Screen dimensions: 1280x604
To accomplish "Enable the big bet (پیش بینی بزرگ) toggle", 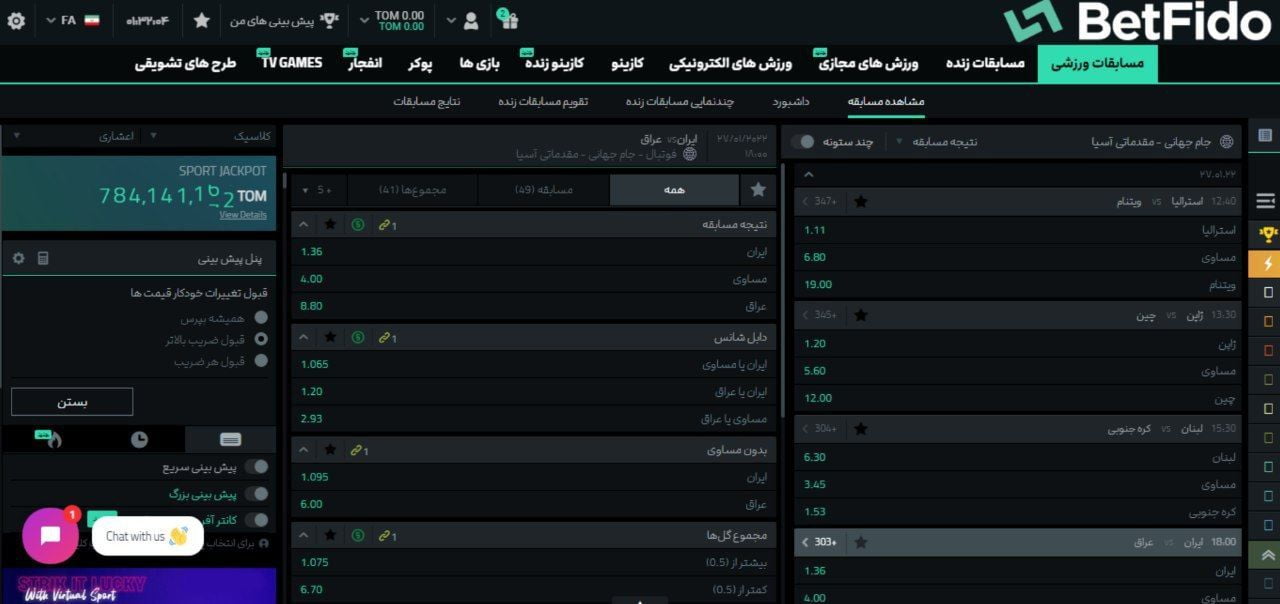I will tap(258, 492).
